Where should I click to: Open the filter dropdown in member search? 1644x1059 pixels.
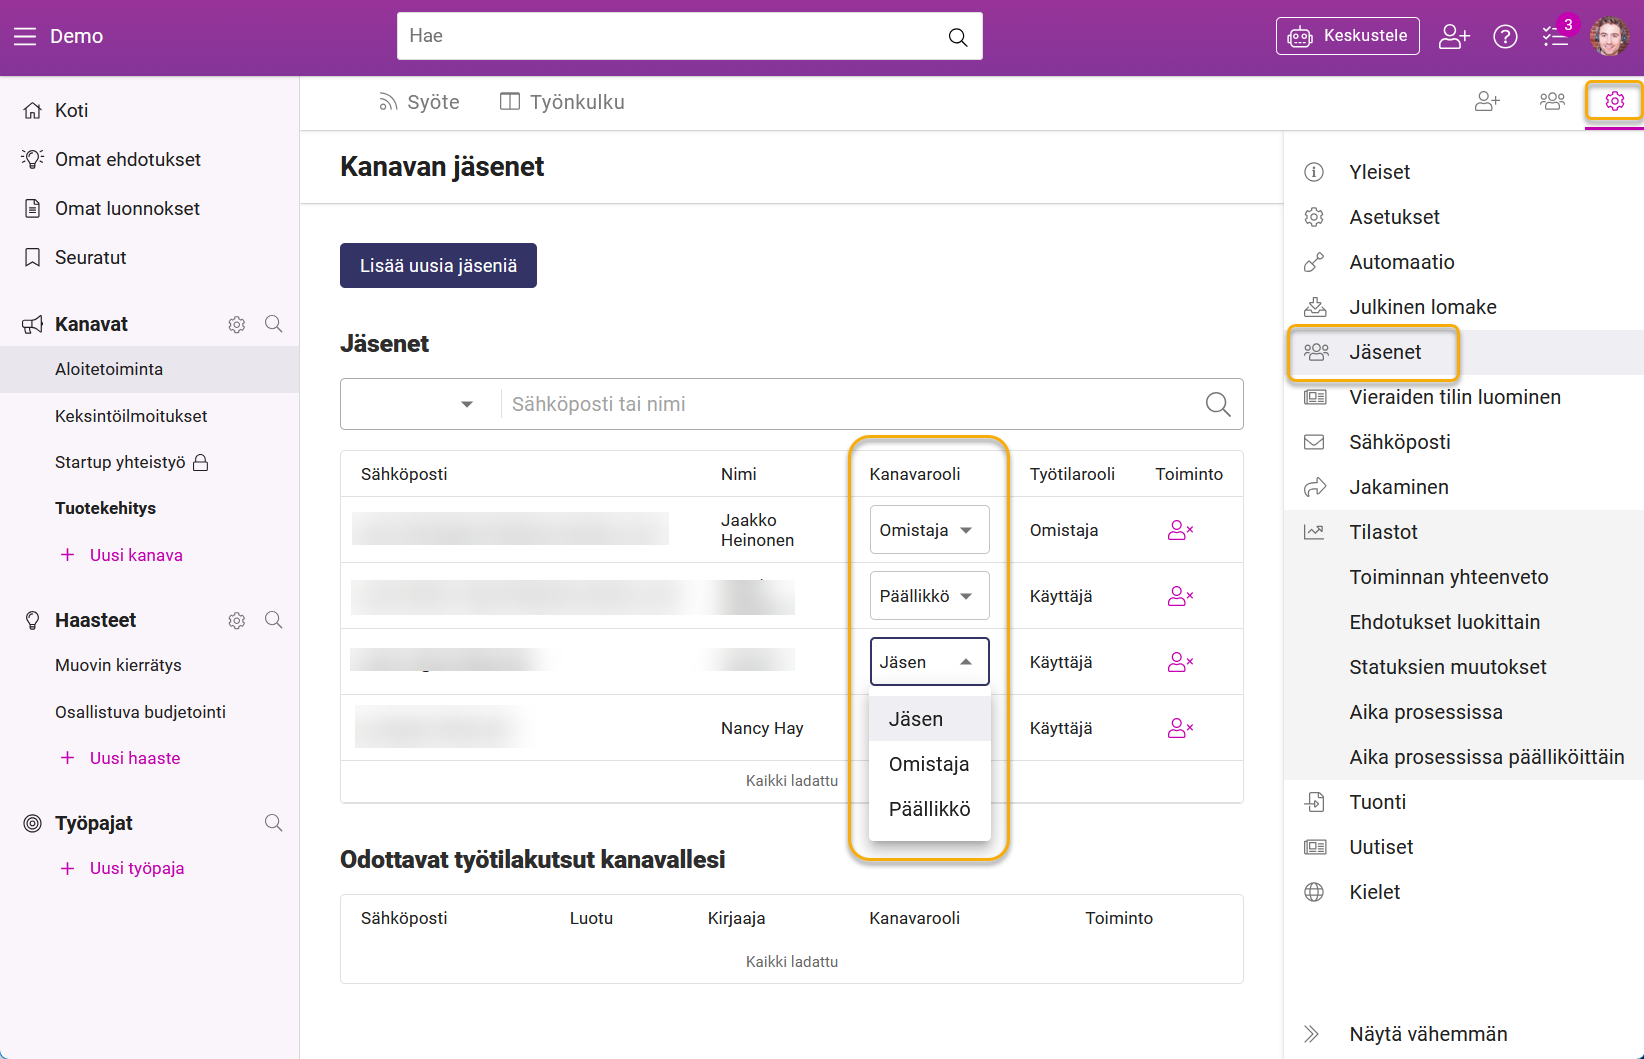(420, 404)
